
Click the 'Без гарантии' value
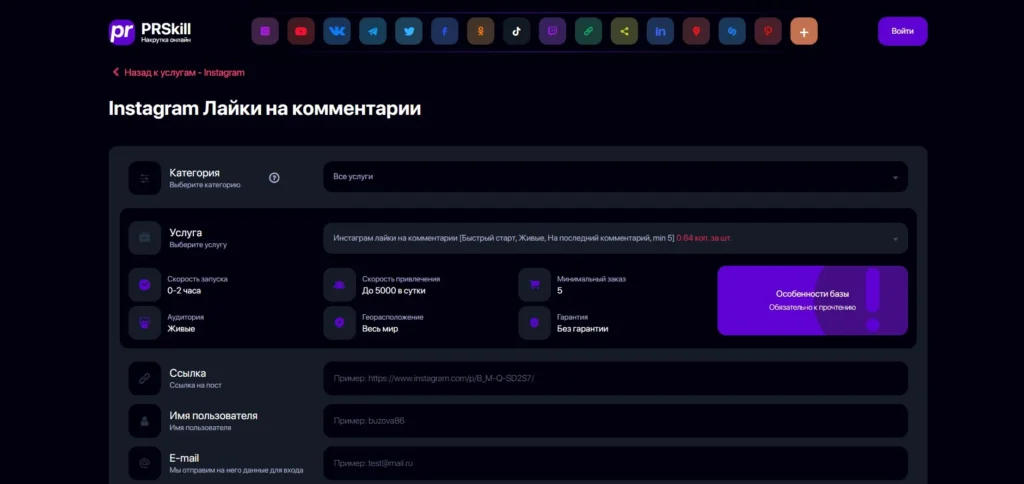click(x=583, y=329)
